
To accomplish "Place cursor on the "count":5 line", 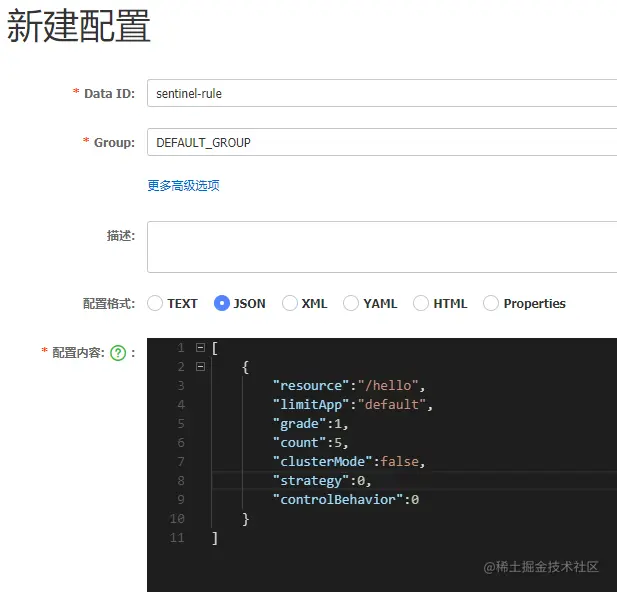I will click(x=310, y=442).
